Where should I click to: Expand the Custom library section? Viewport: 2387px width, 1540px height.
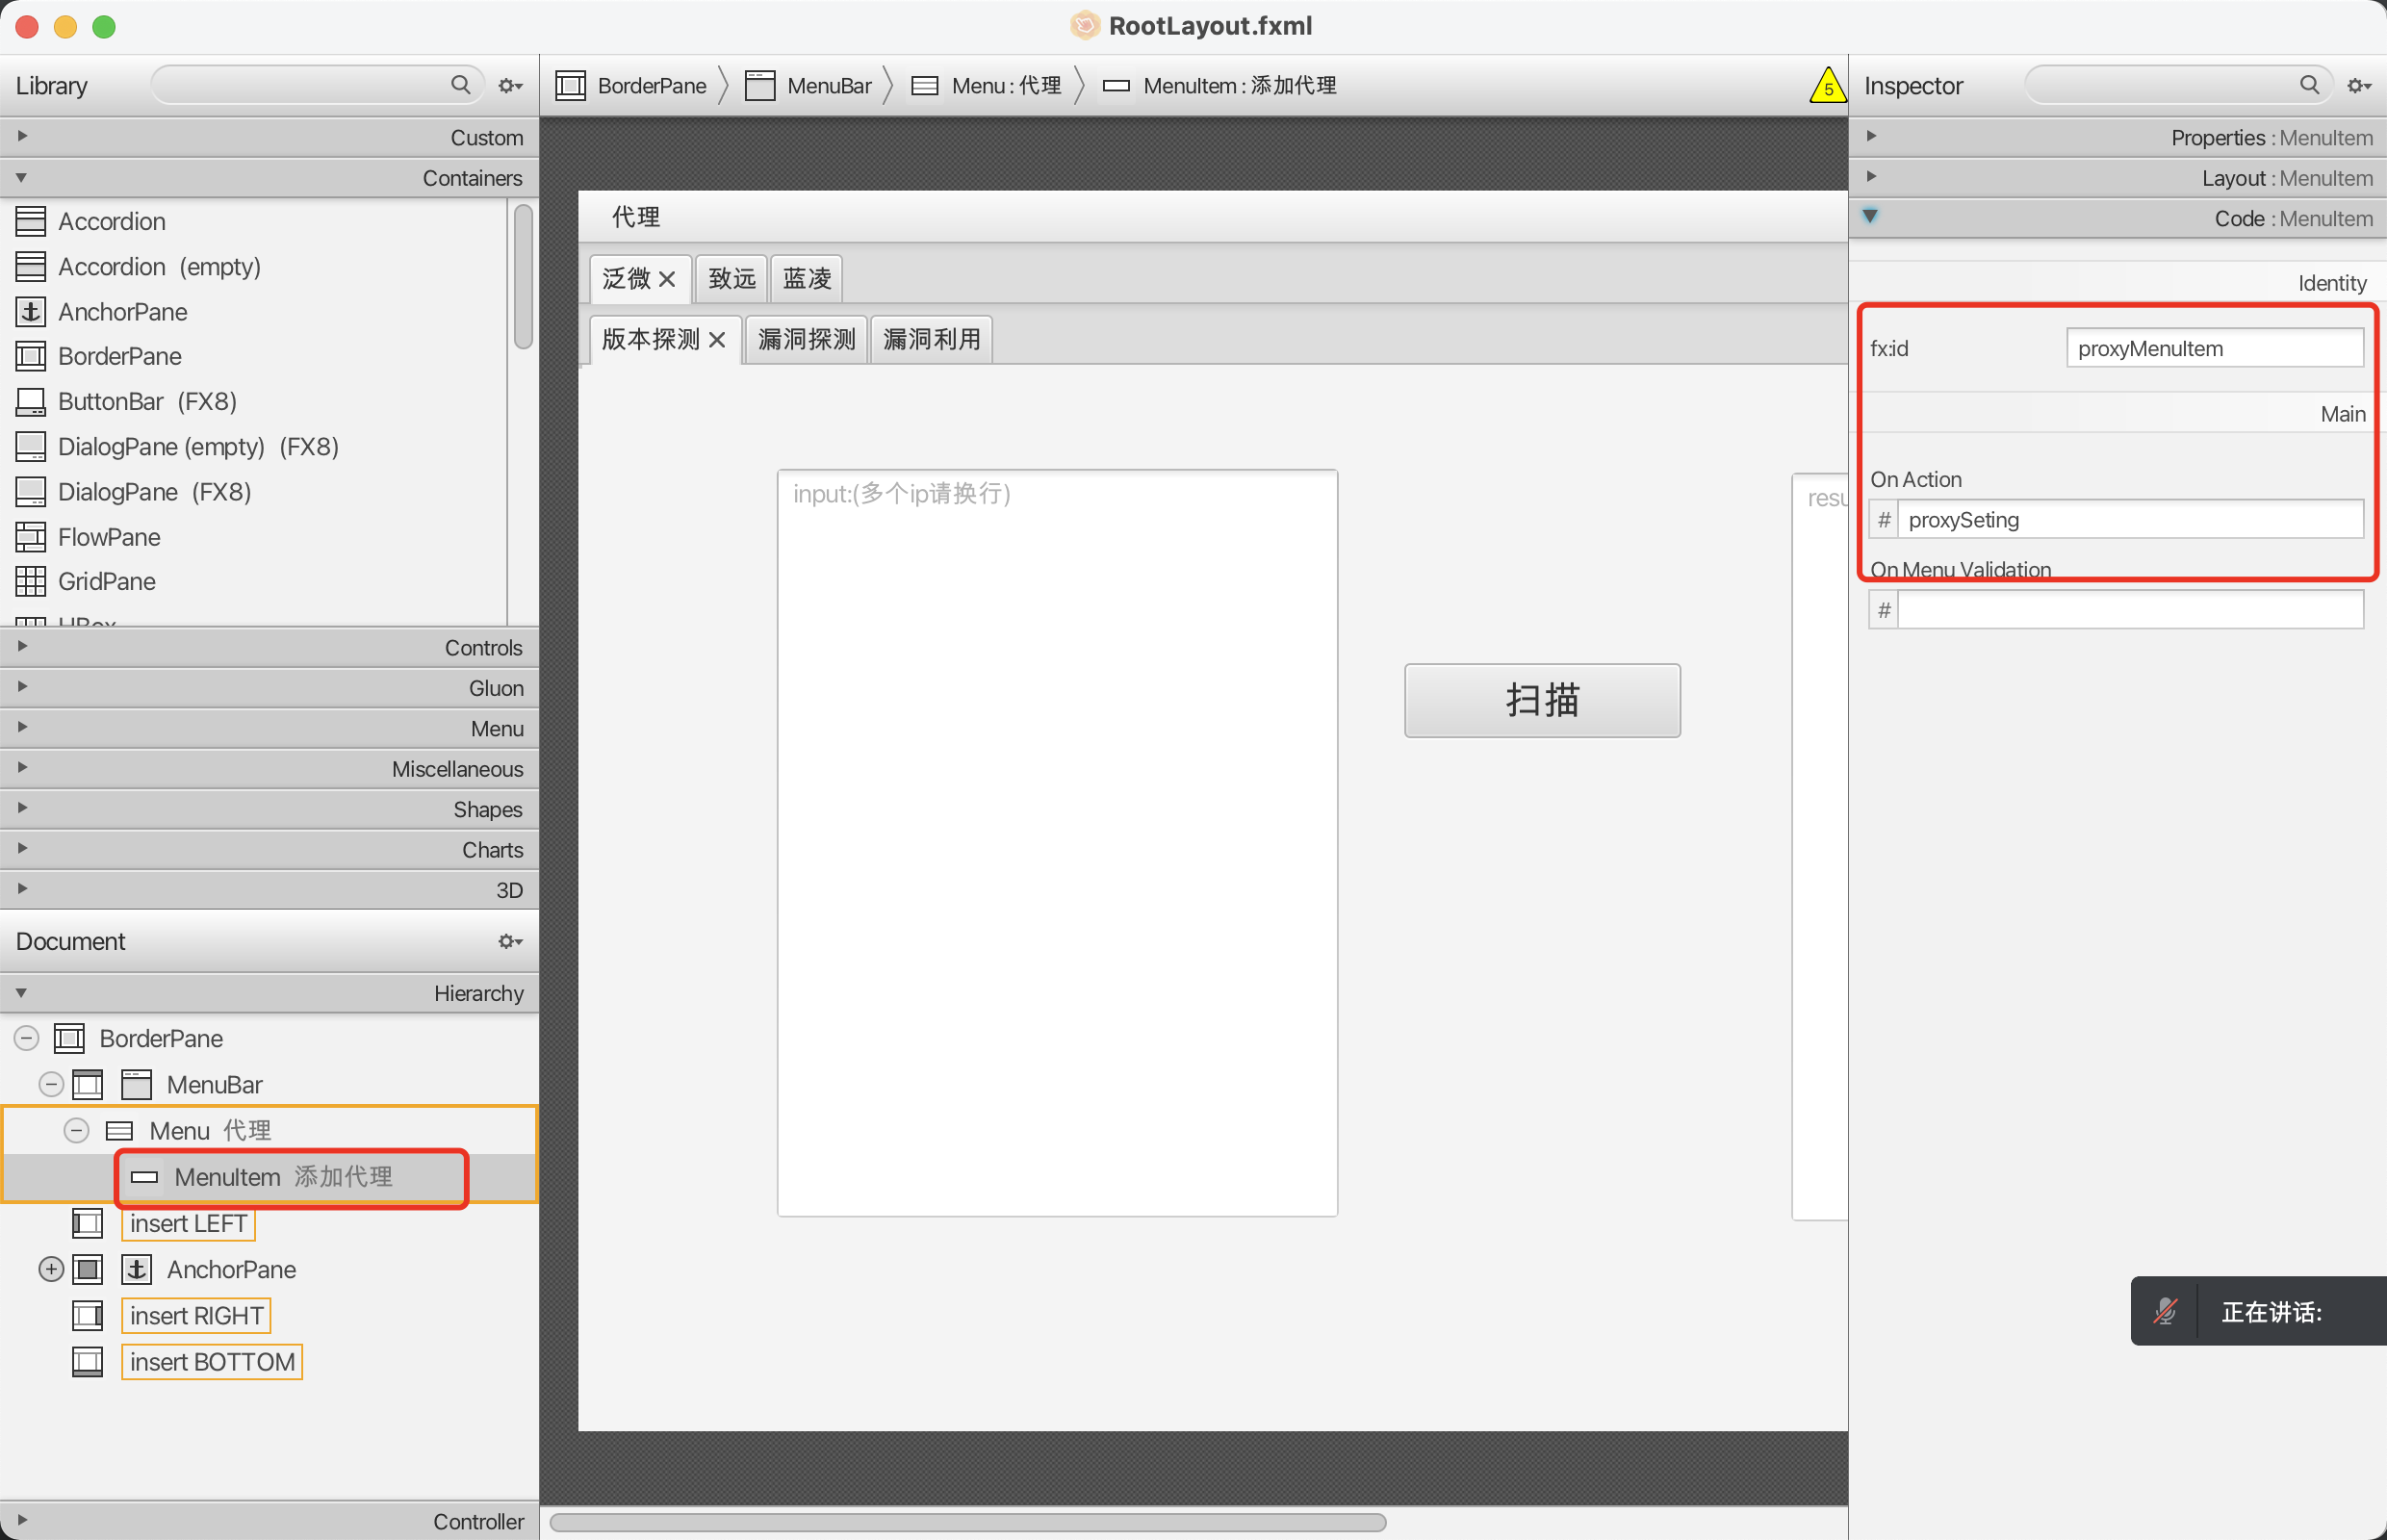tap(22, 136)
